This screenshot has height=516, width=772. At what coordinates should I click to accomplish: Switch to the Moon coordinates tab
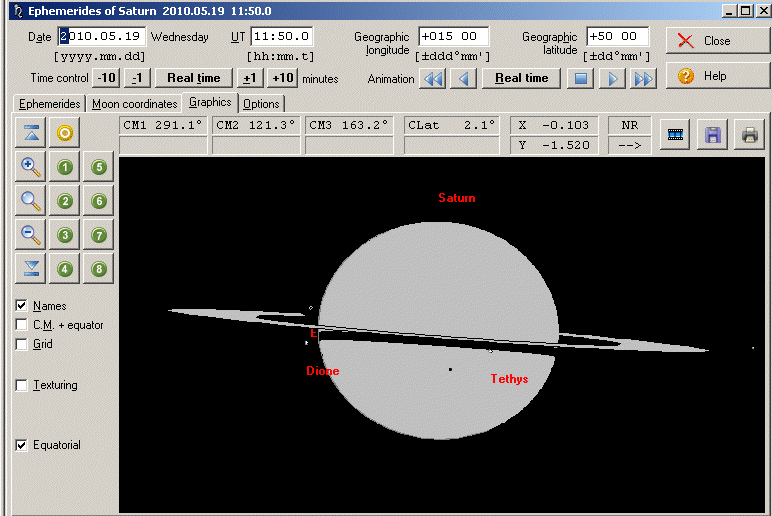134,104
